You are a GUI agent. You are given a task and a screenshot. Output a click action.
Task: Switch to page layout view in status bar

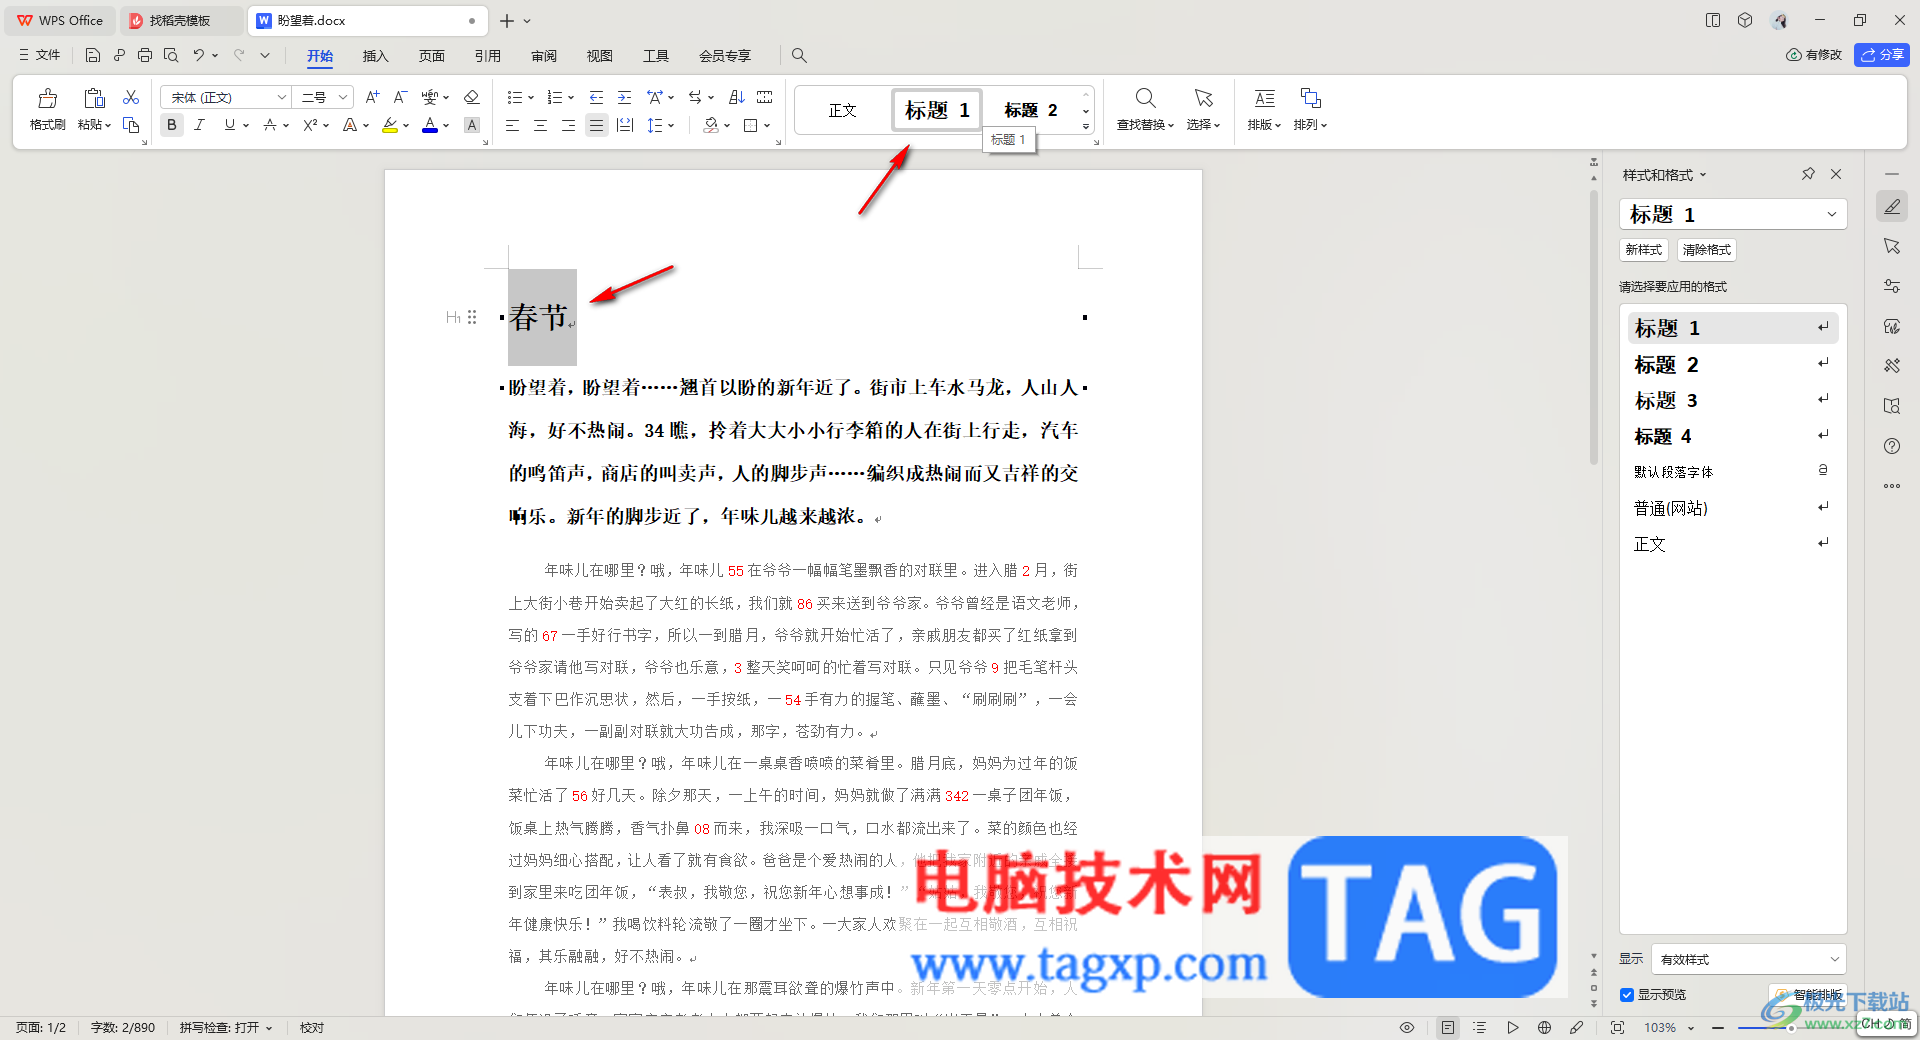tap(1447, 1027)
